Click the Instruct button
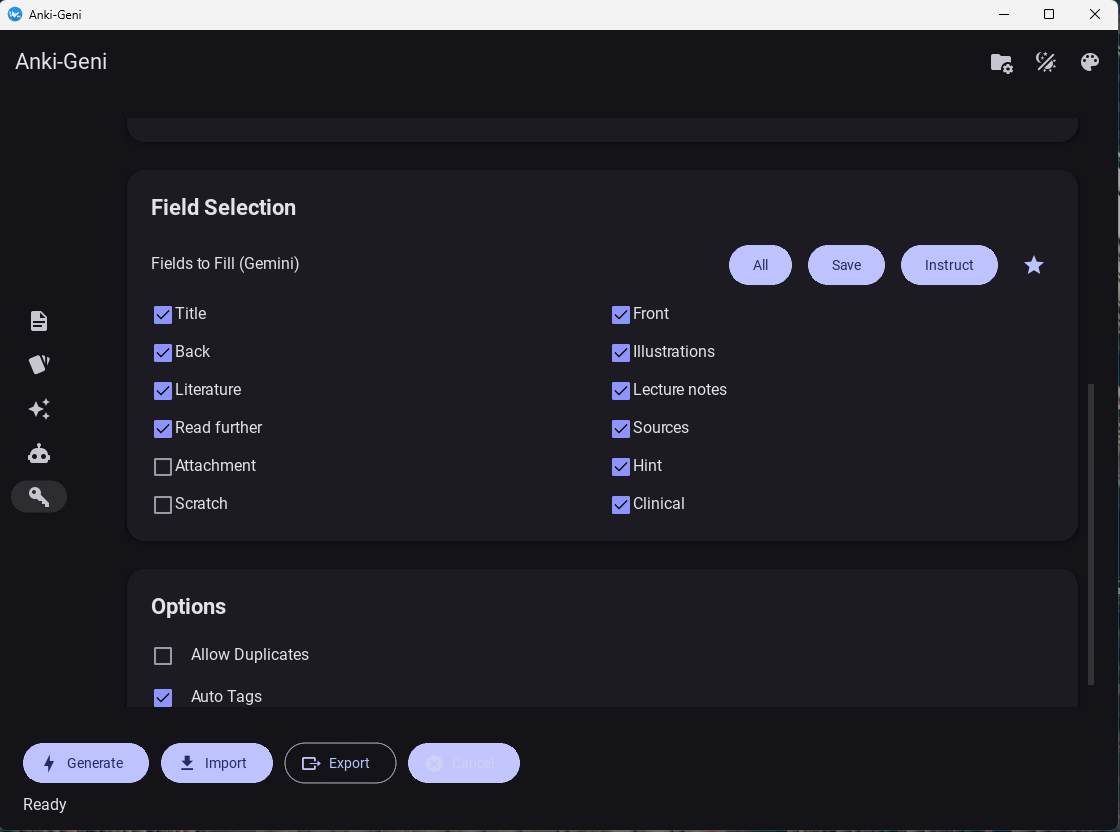The width and height of the screenshot is (1120, 832). coord(949,265)
